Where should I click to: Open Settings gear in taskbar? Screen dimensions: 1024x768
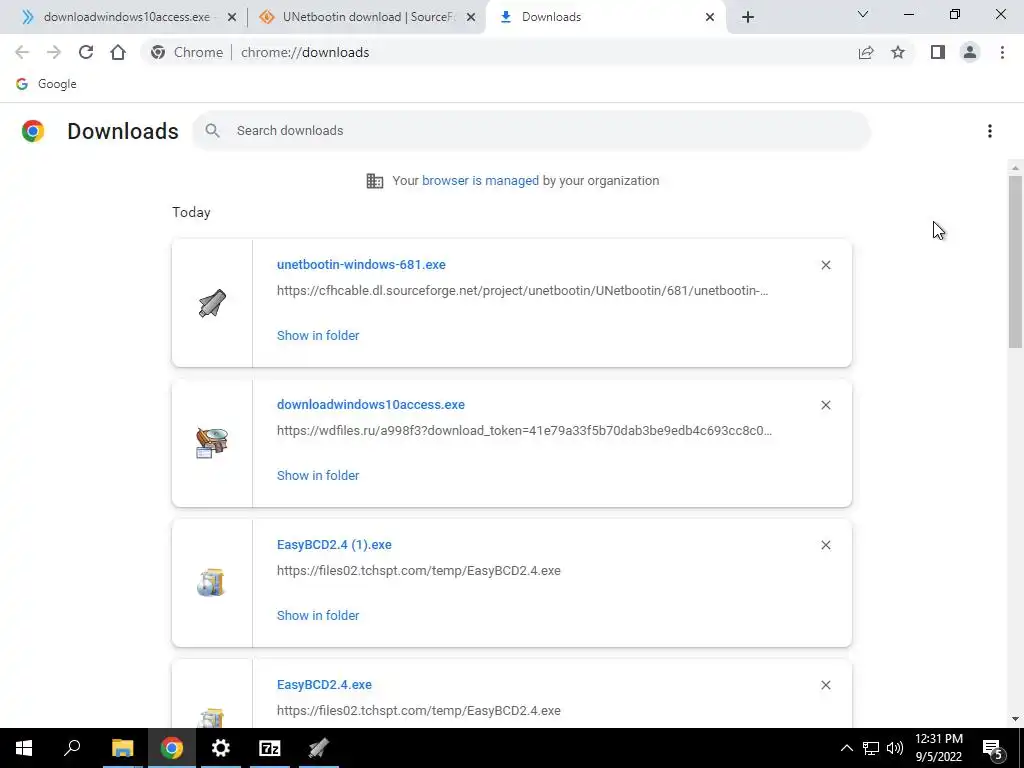(221, 748)
